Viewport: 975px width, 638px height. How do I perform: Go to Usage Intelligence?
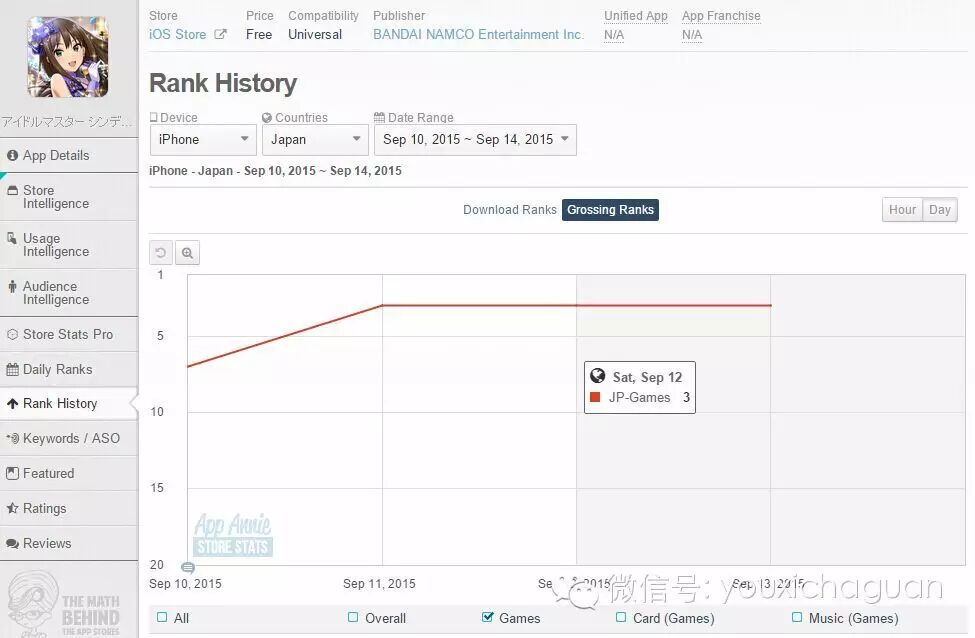pos(69,245)
